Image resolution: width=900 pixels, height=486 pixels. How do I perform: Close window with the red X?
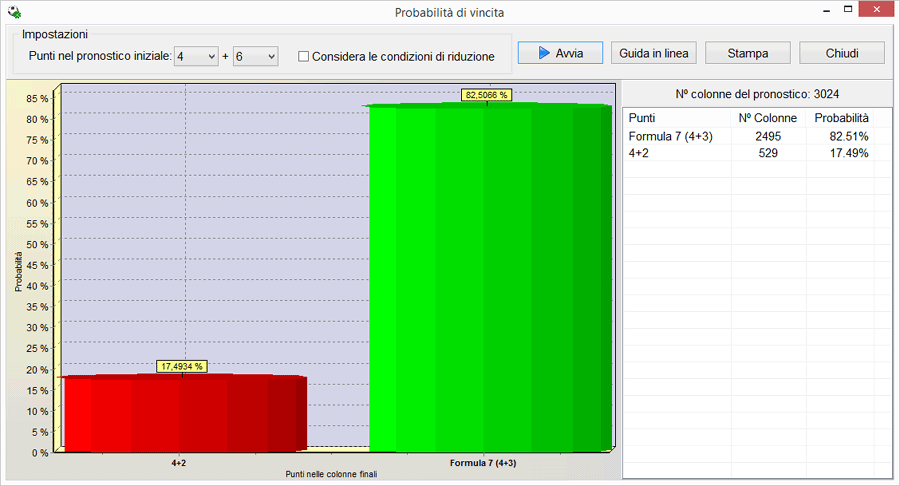point(877,10)
